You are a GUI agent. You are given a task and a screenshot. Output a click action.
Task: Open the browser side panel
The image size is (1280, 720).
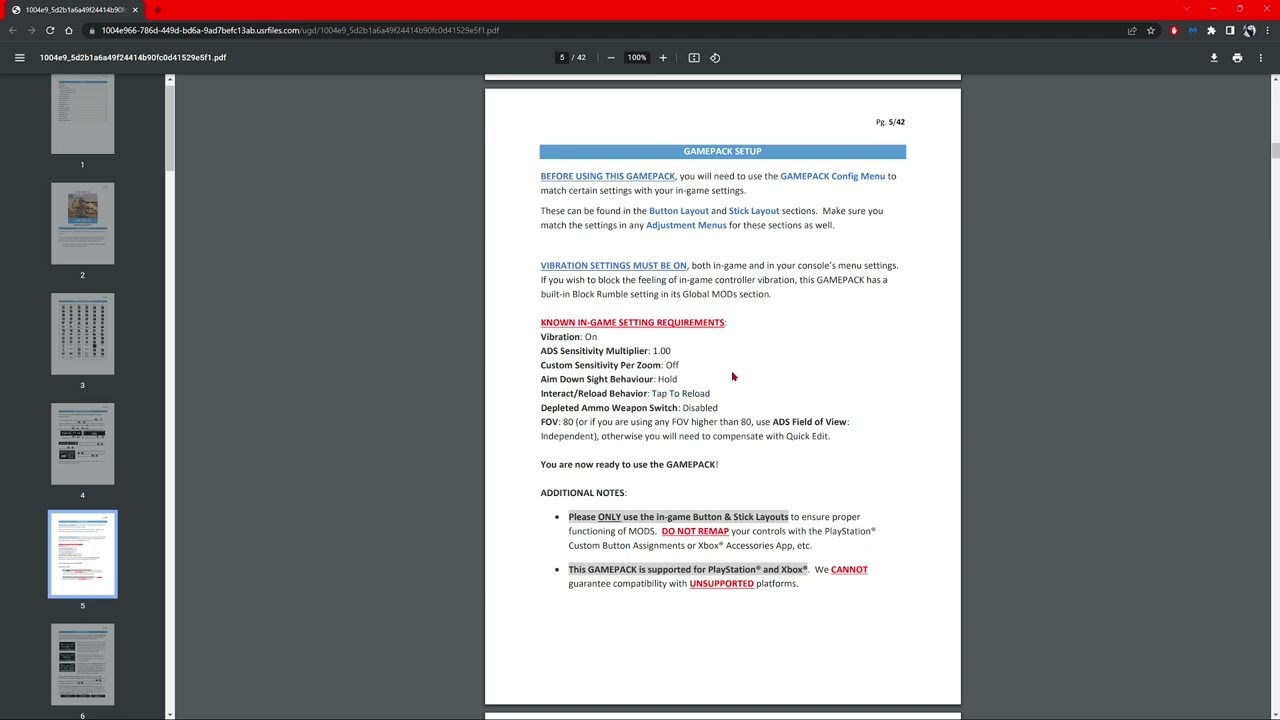click(1230, 30)
